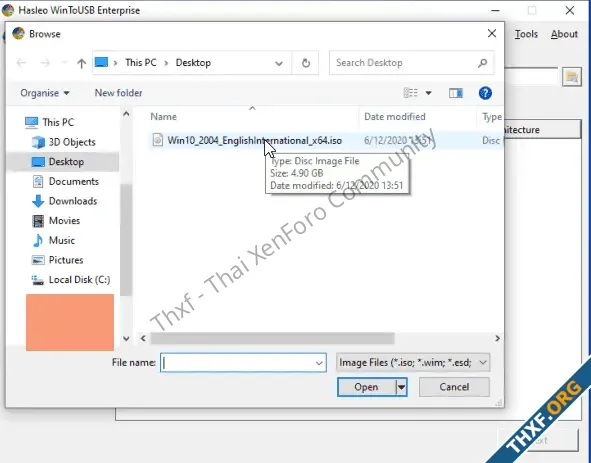The height and width of the screenshot is (463, 591).
Task: Open the view options dropdown arrow
Action: (x=429, y=93)
